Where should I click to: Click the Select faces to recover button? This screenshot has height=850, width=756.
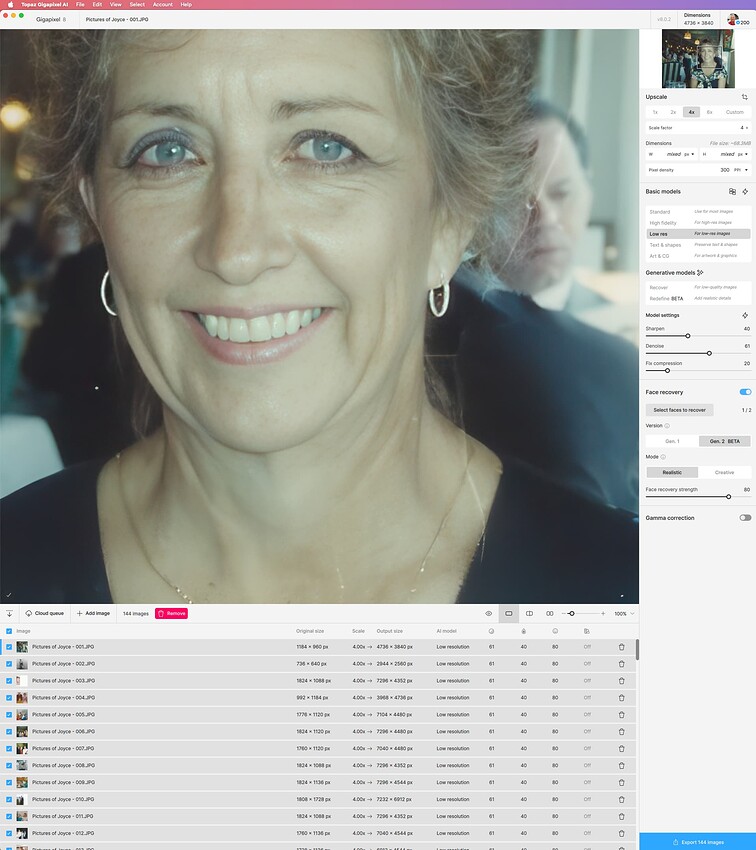[x=679, y=410]
